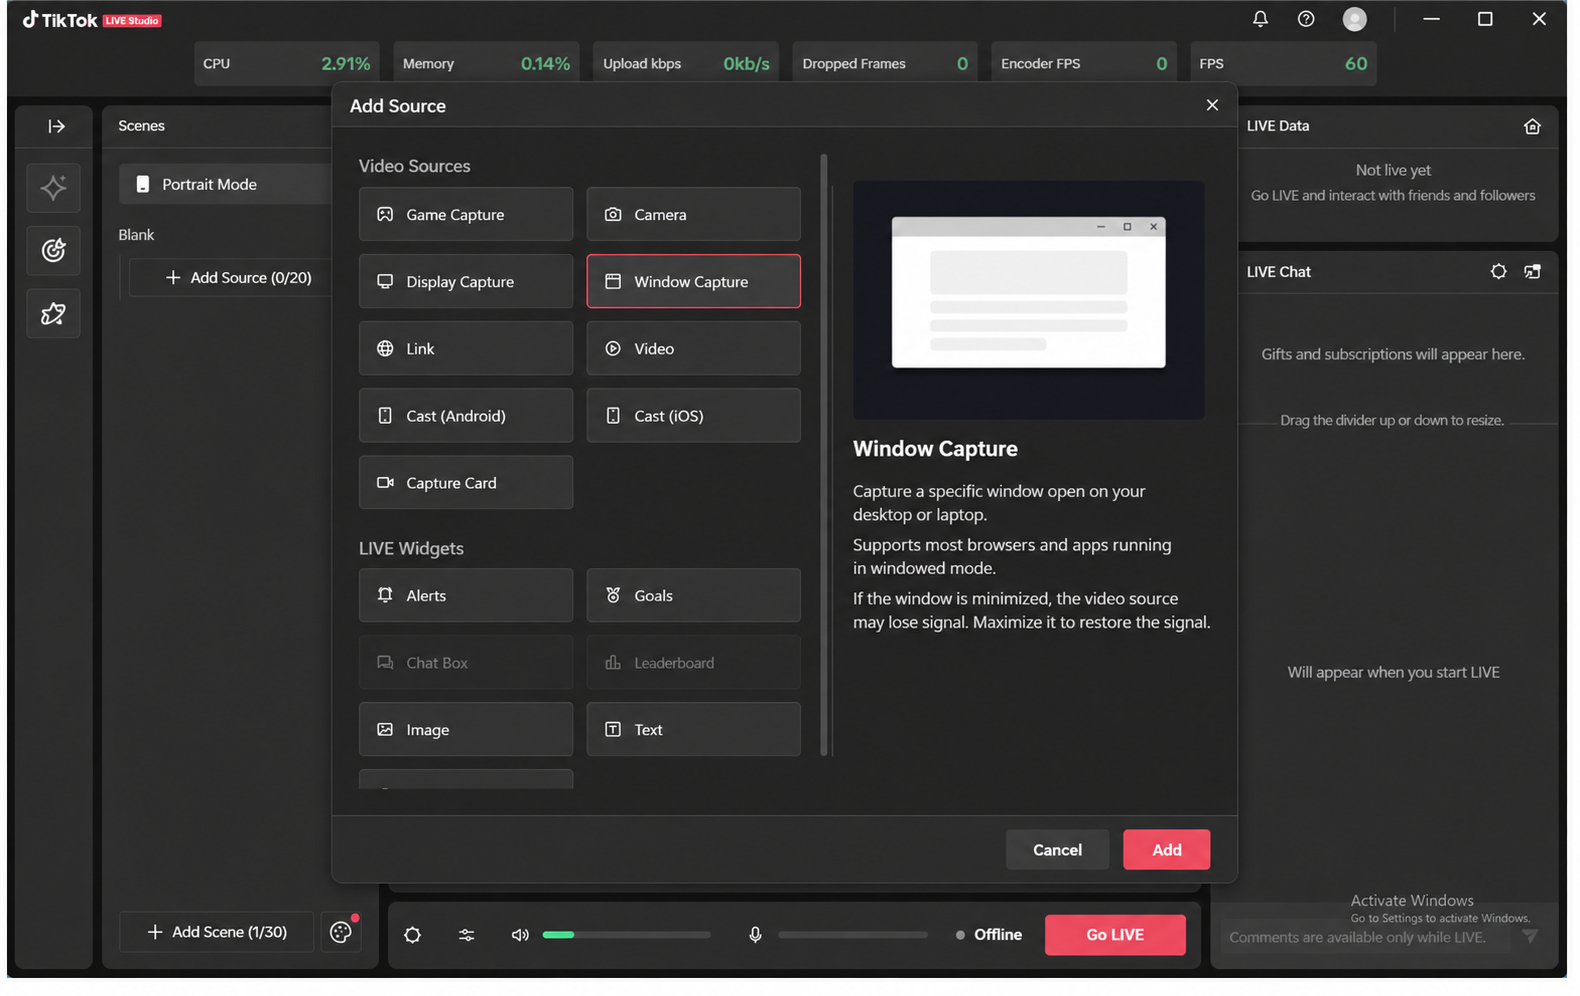Mute the speaker audio icon

[x=520, y=935]
